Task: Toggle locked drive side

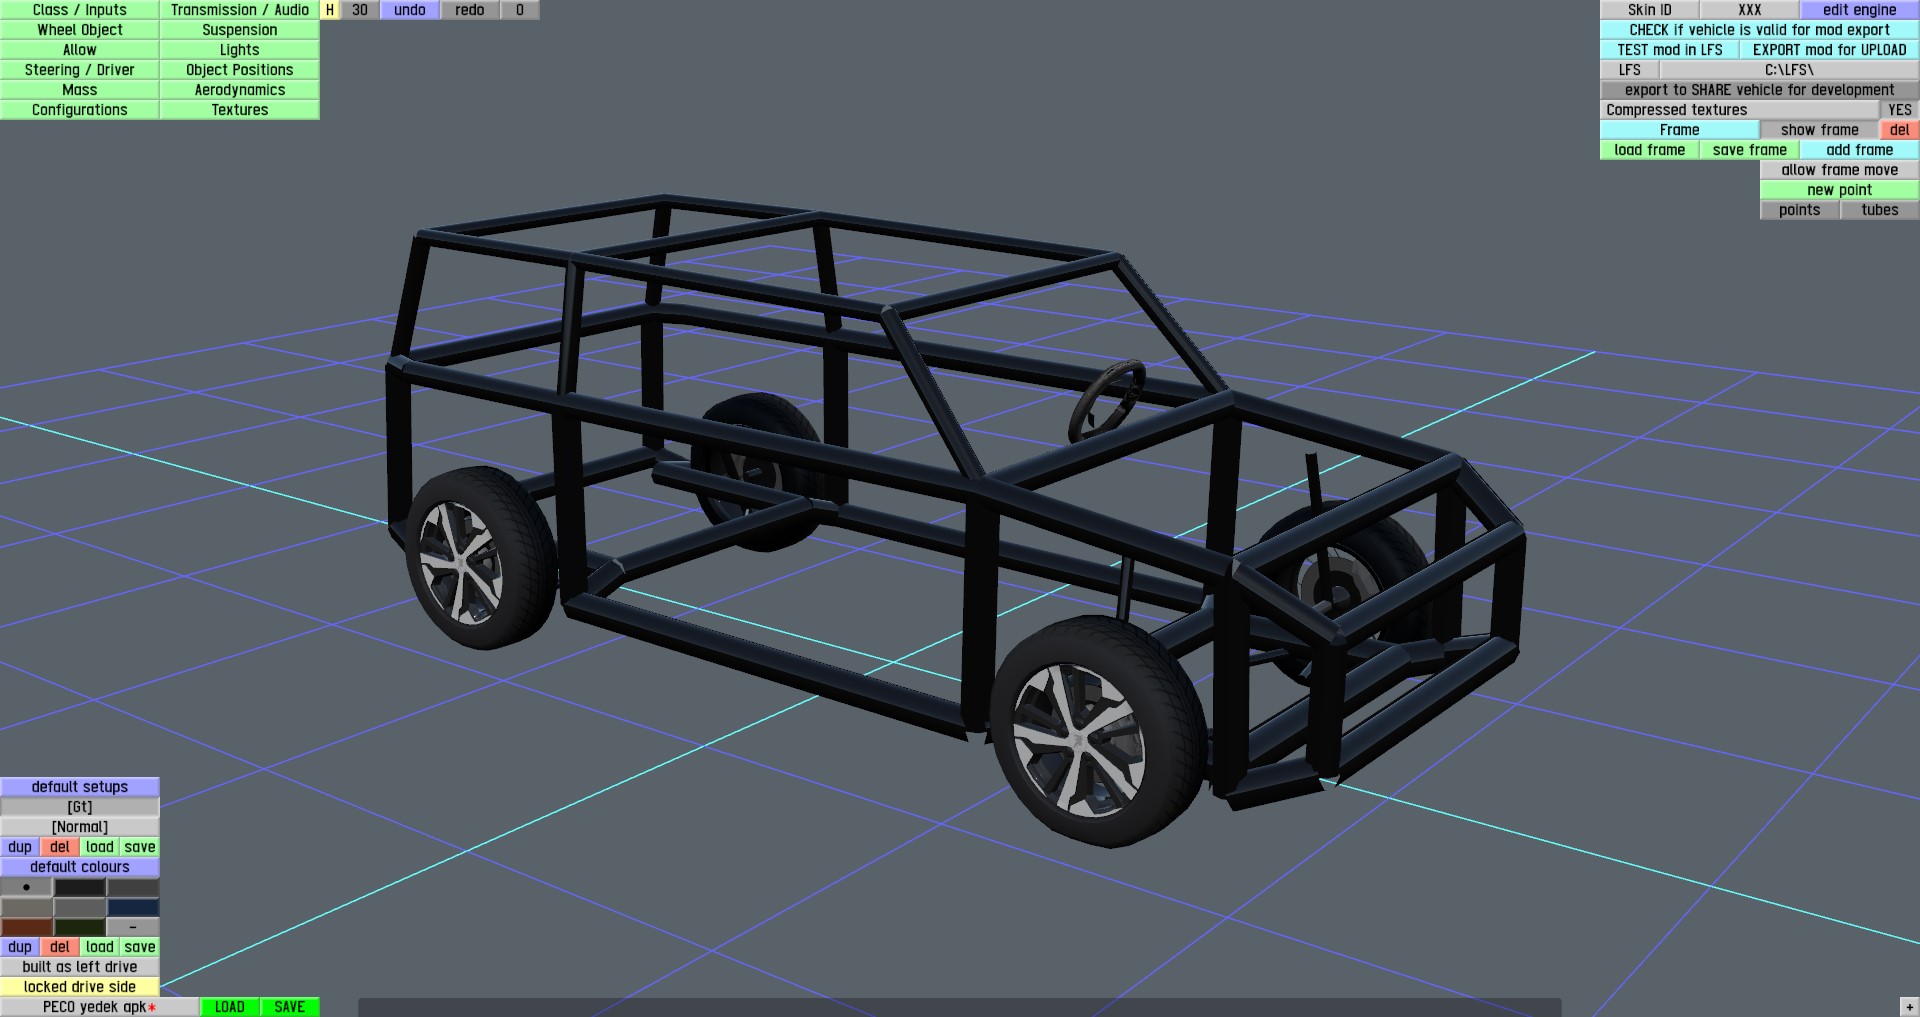Action: tap(80, 987)
